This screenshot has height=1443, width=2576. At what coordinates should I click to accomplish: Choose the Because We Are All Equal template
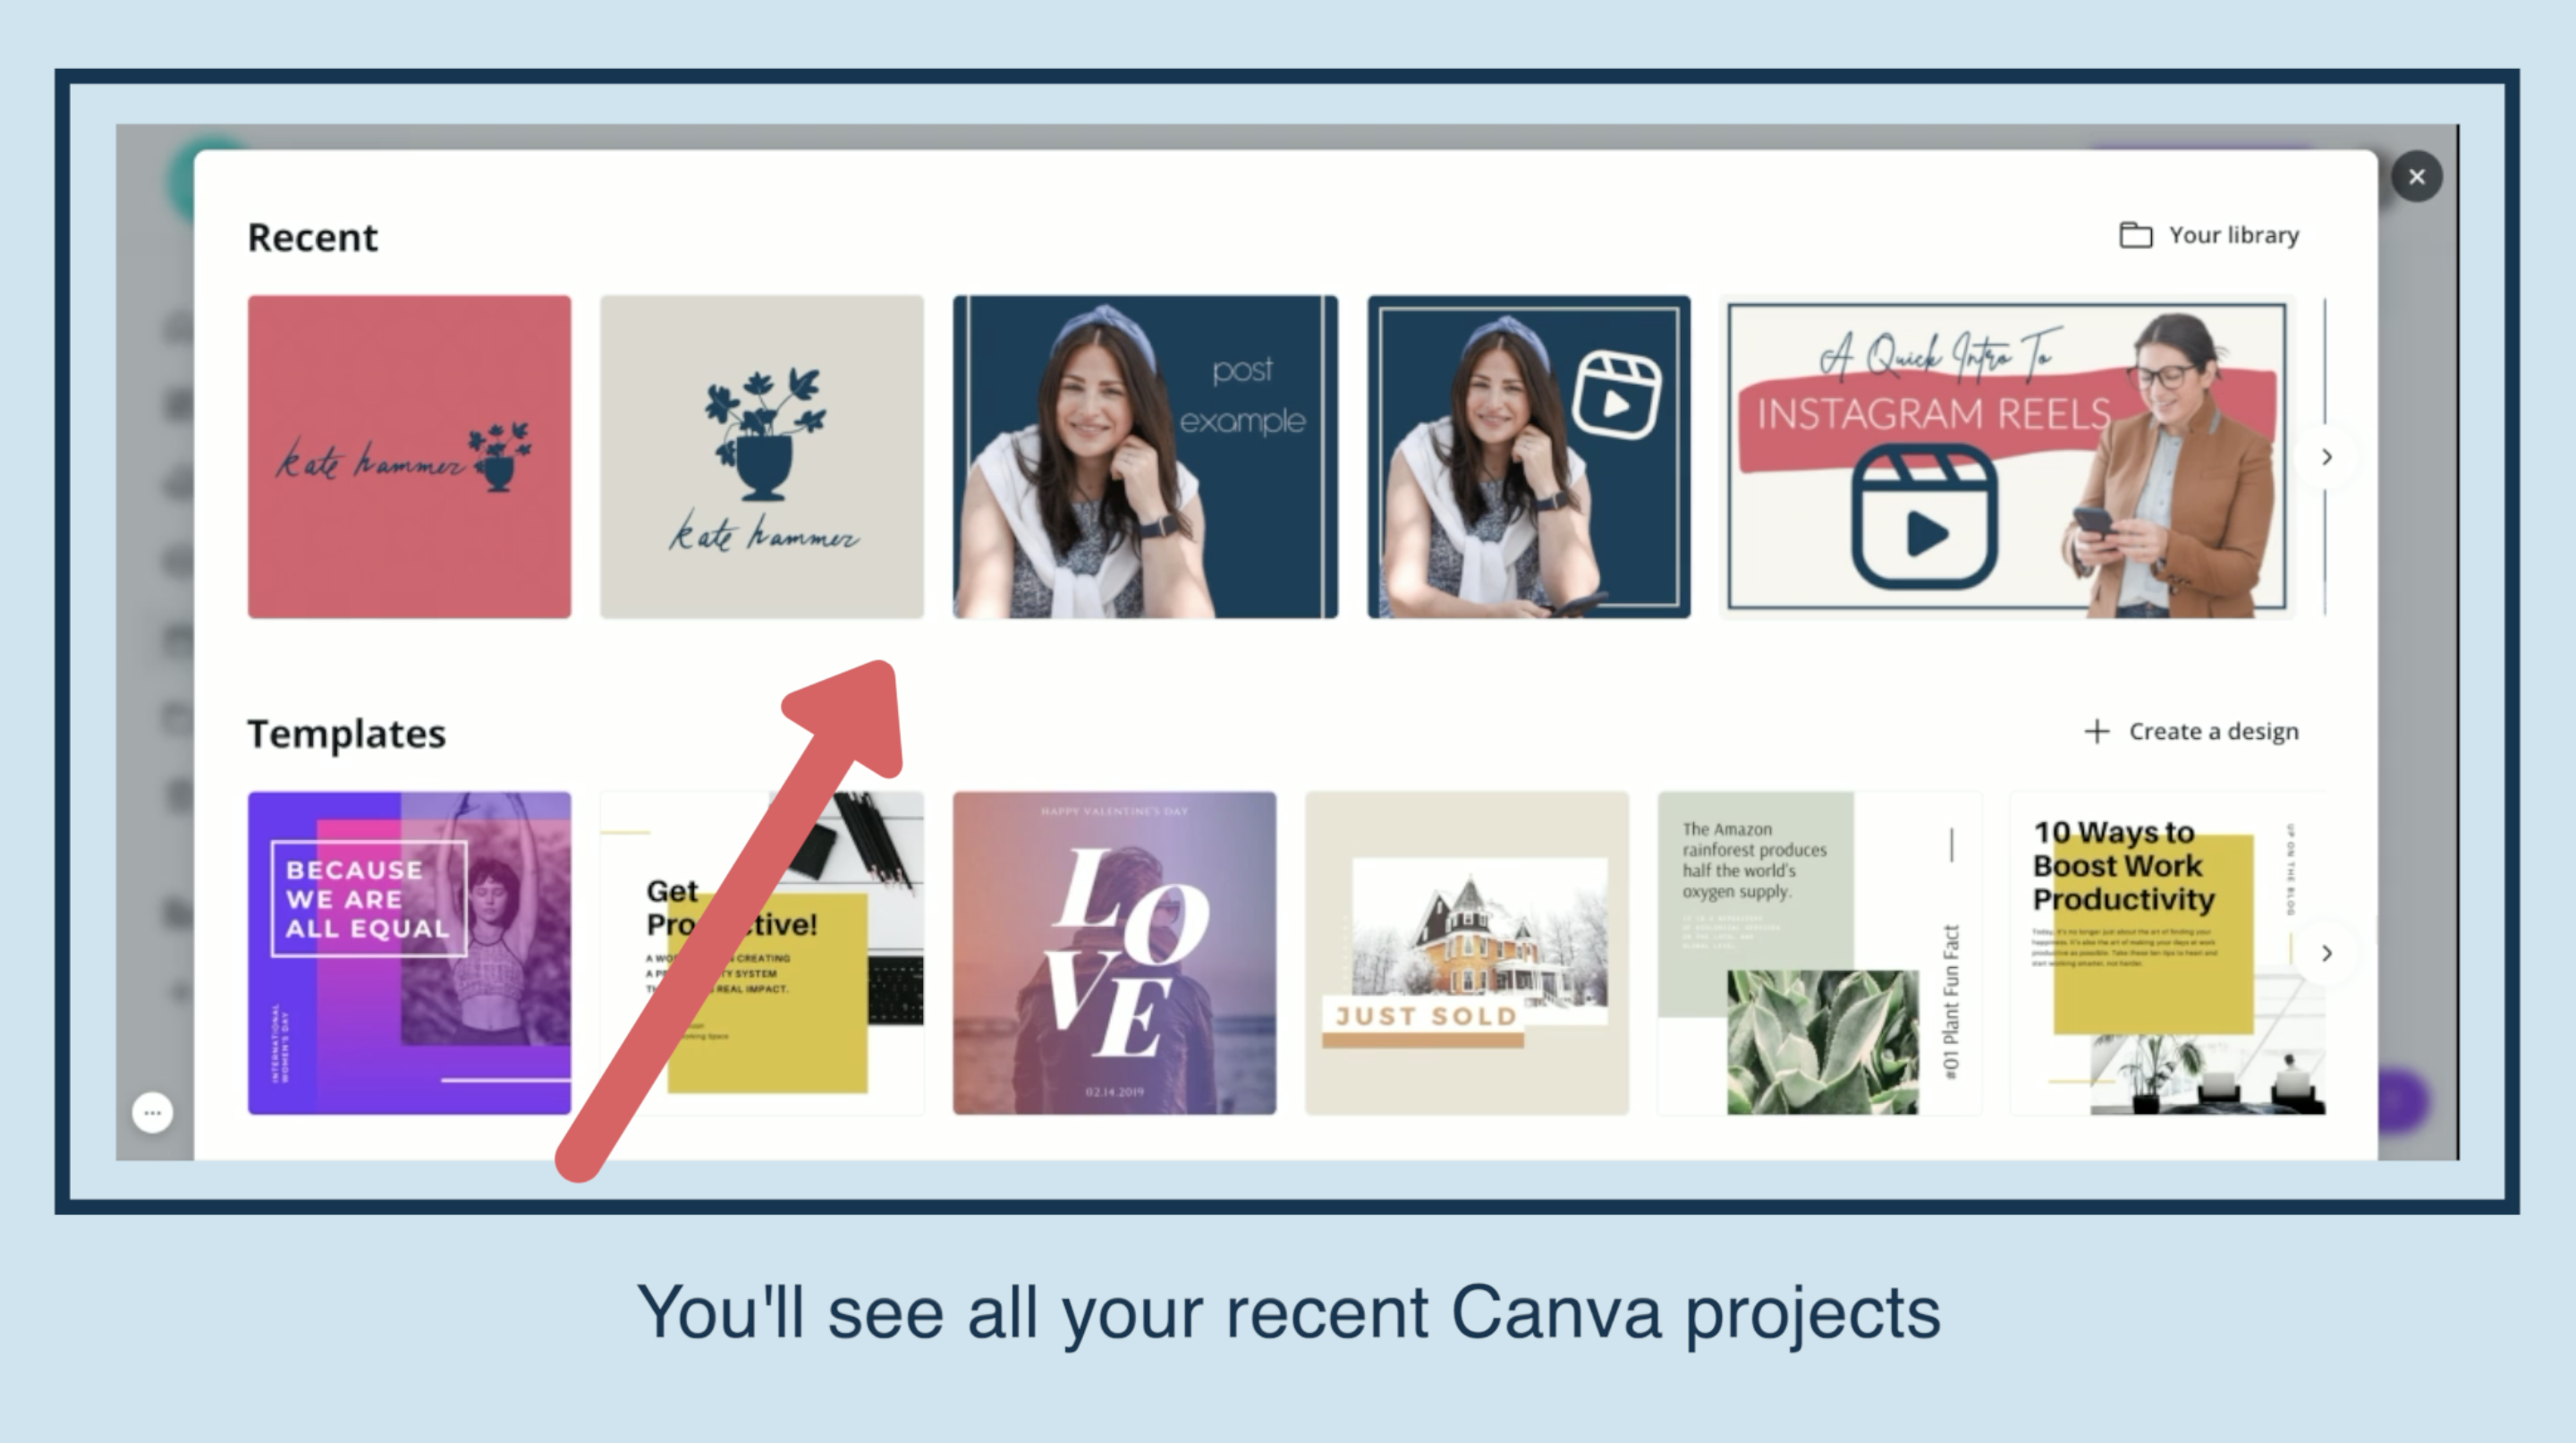[409, 953]
